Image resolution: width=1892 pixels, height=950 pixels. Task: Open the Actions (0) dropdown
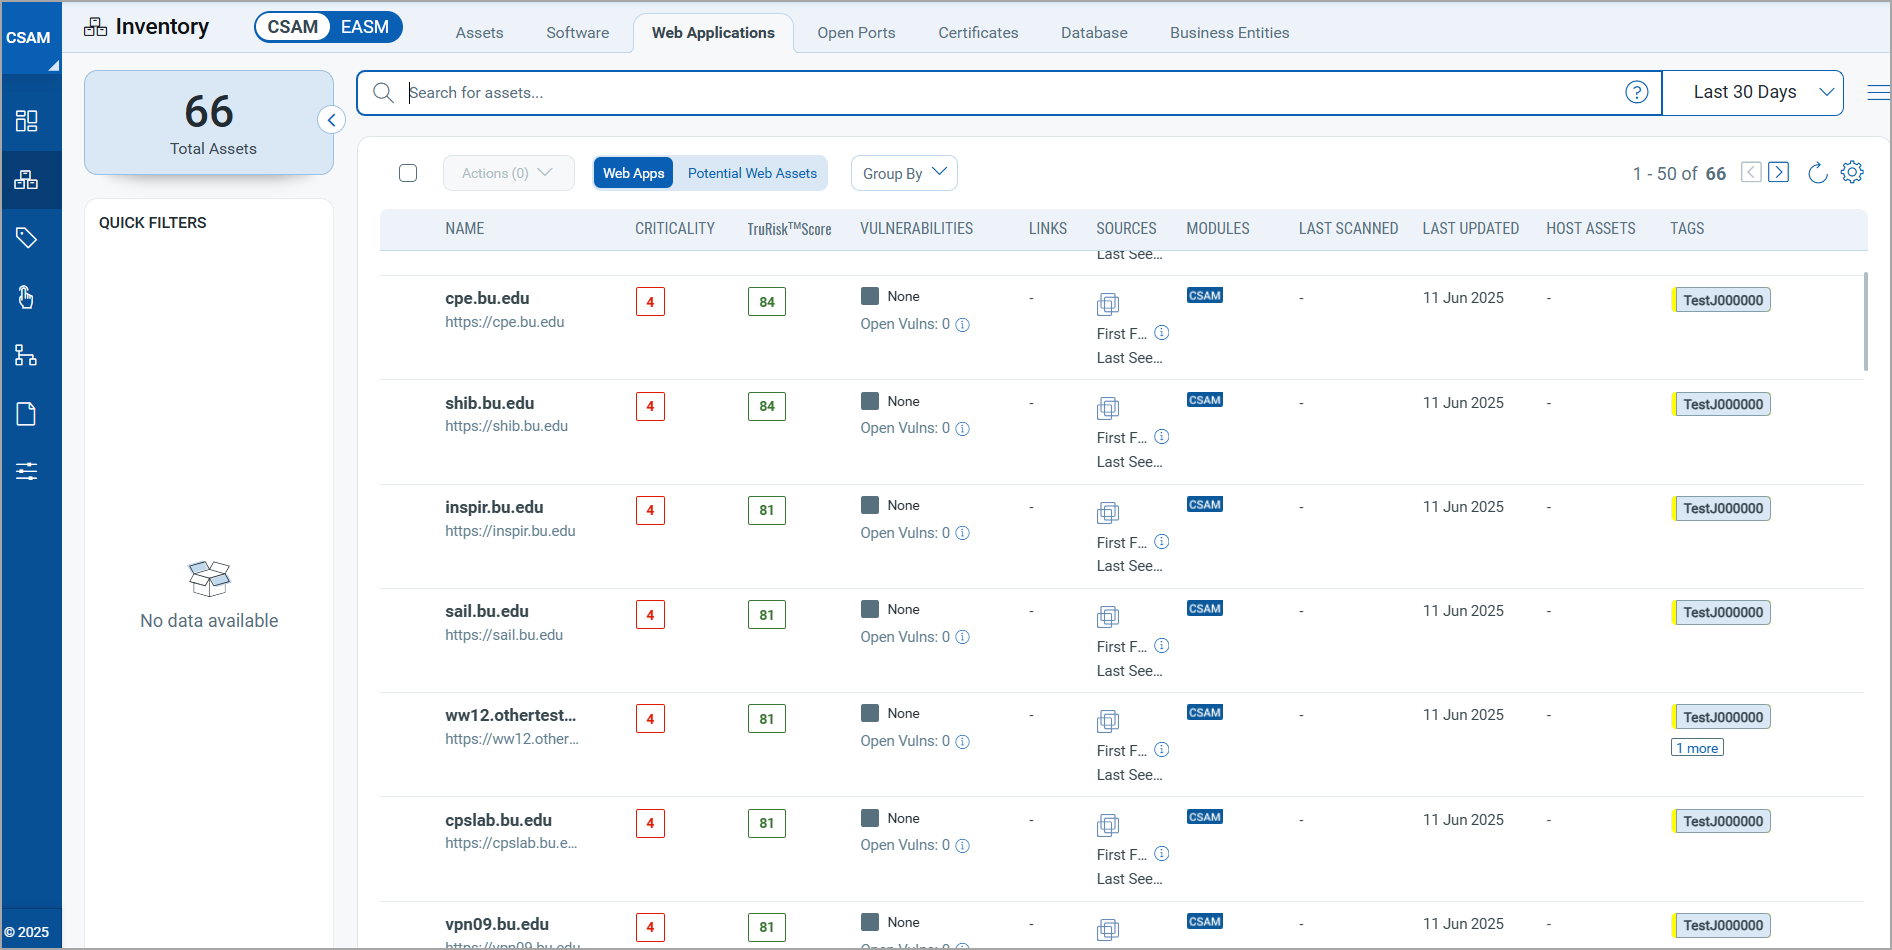508,173
